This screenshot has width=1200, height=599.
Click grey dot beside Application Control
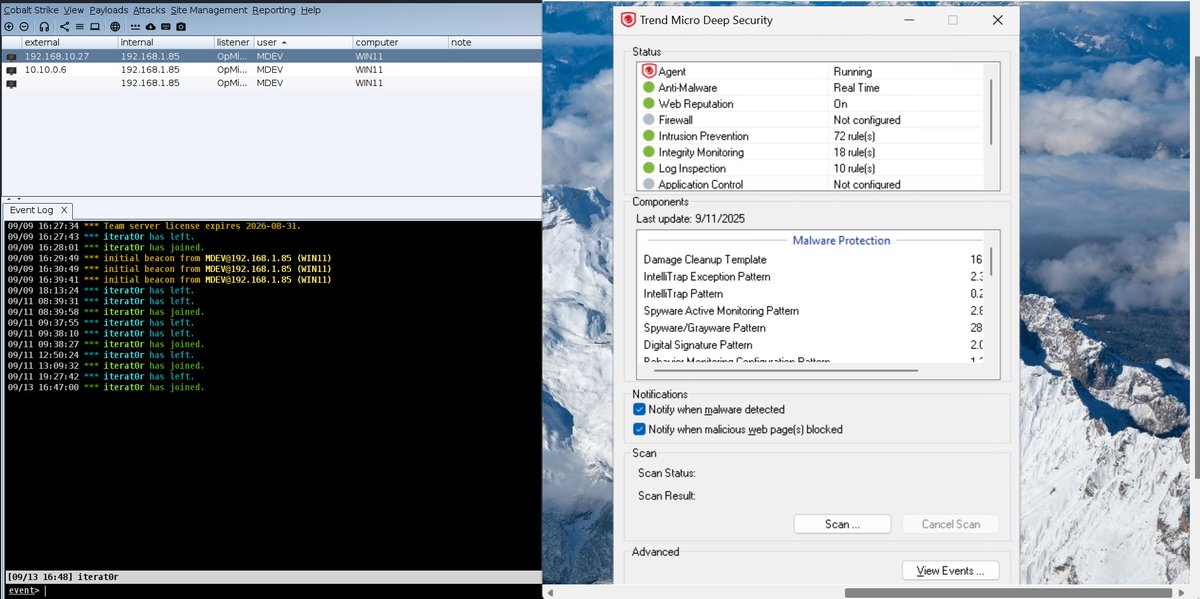(648, 184)
